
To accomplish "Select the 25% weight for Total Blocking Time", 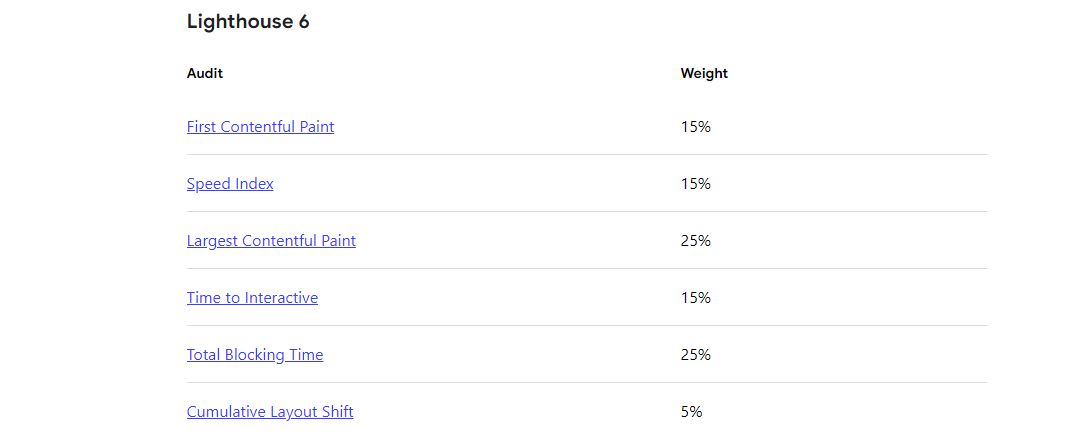I will point(696,355).
